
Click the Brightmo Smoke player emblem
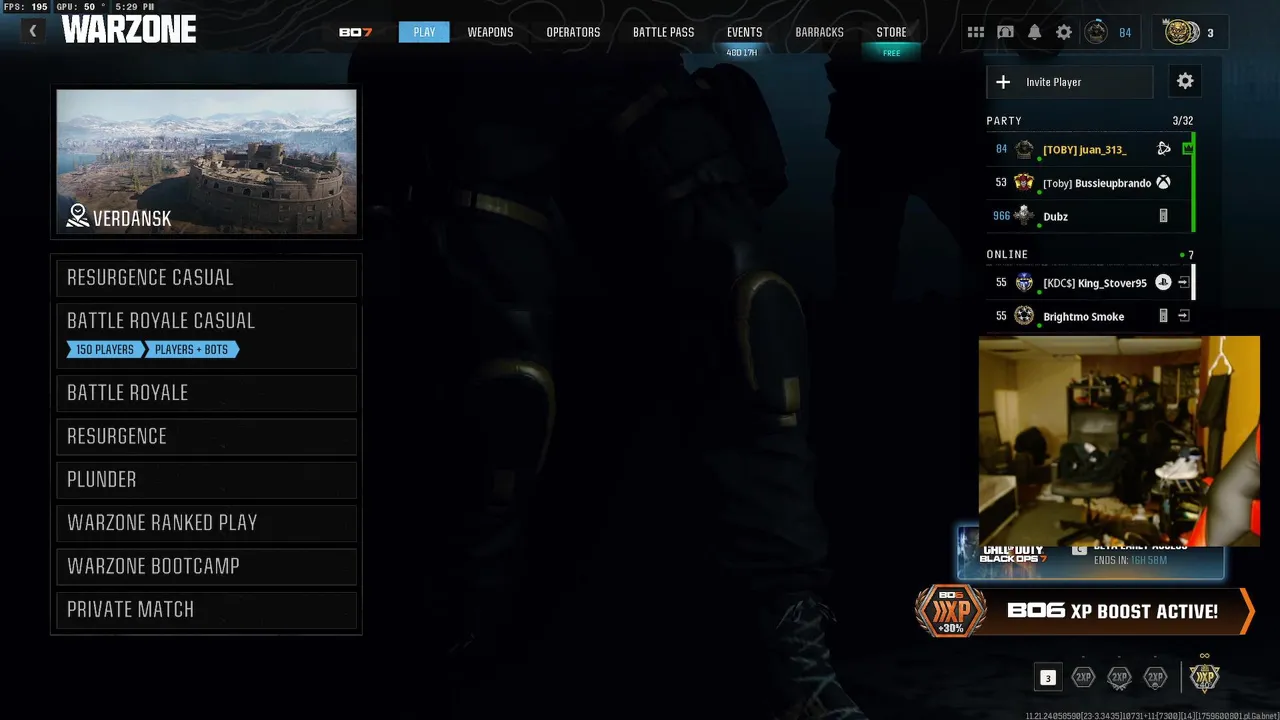point(1024,316)
